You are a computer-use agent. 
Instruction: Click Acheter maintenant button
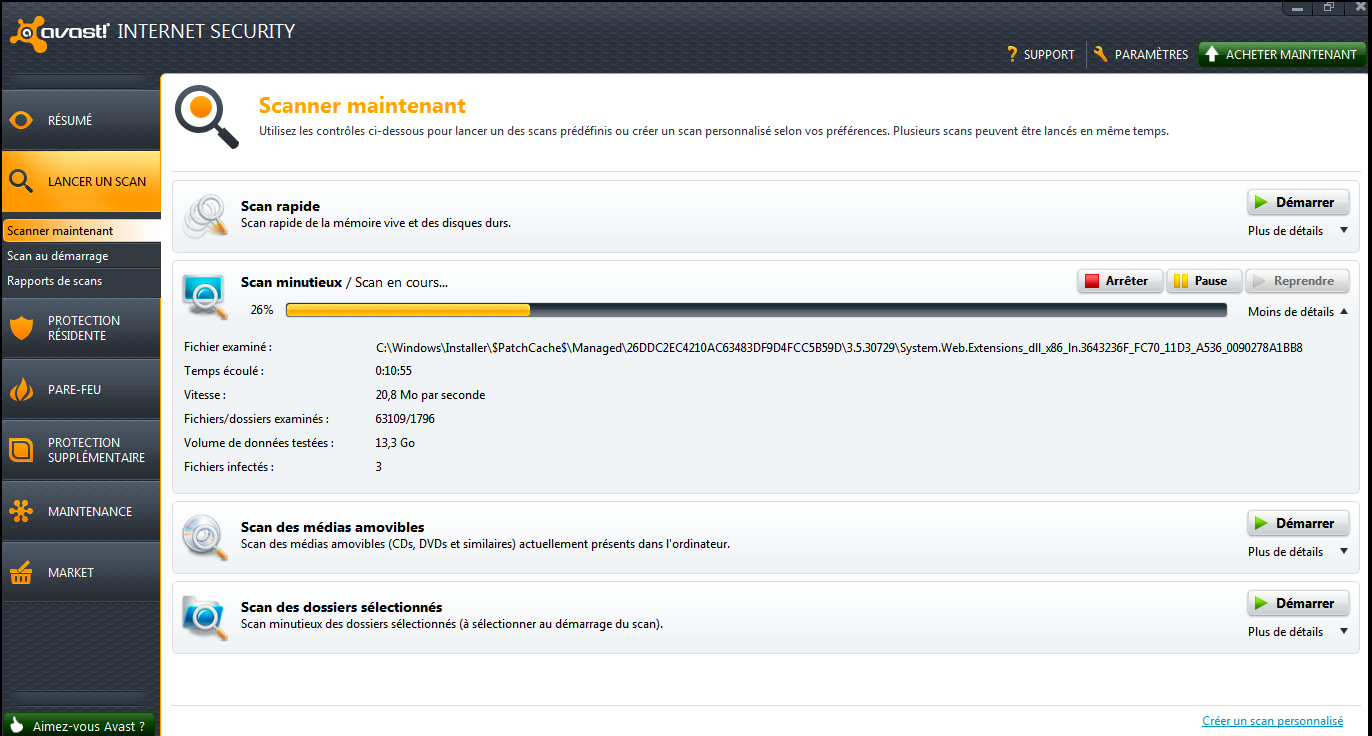click(x=1282, y=54)
